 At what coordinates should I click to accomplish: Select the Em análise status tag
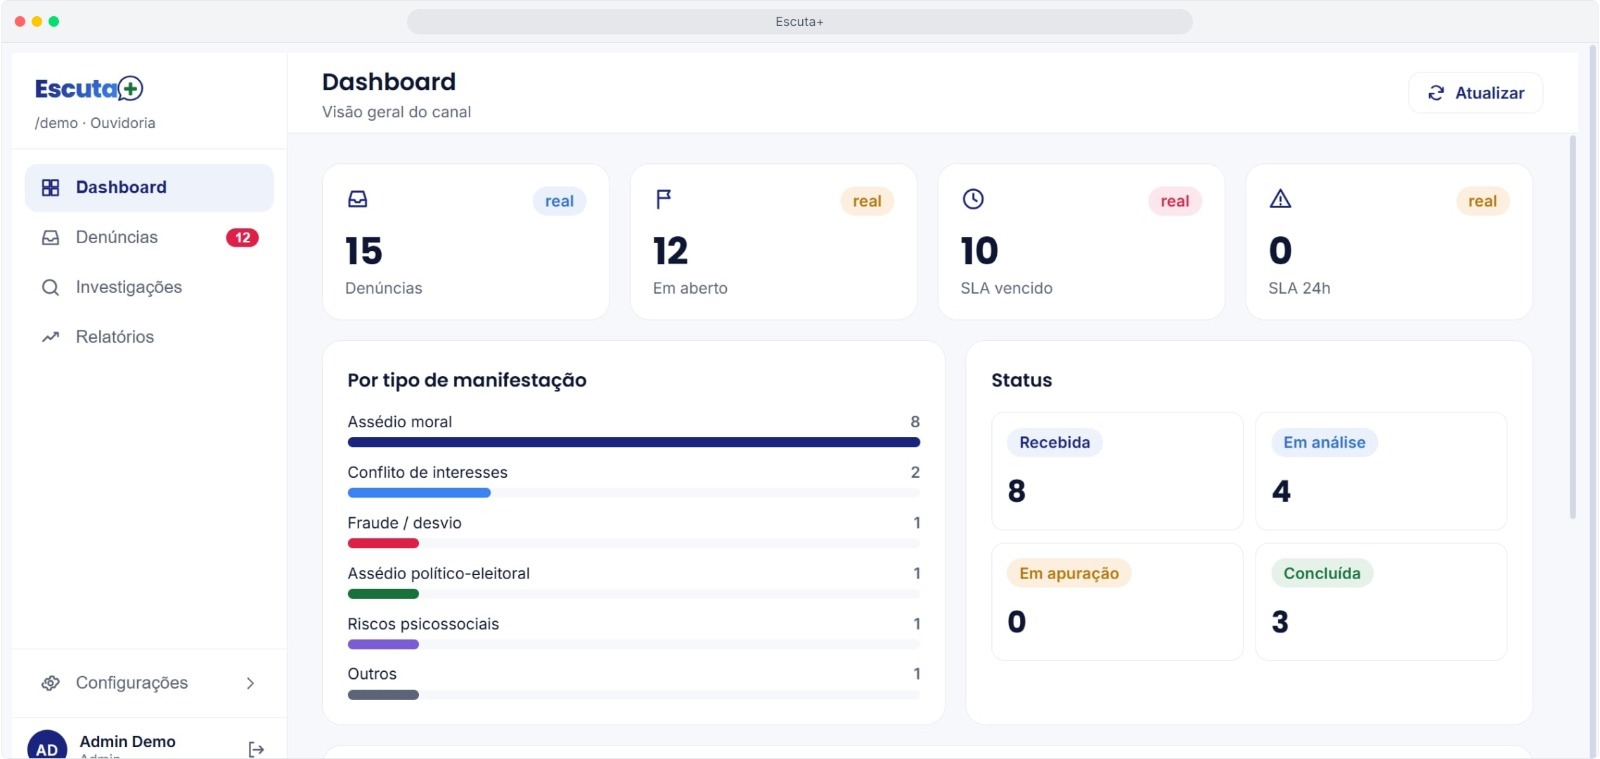[1324, 443]
